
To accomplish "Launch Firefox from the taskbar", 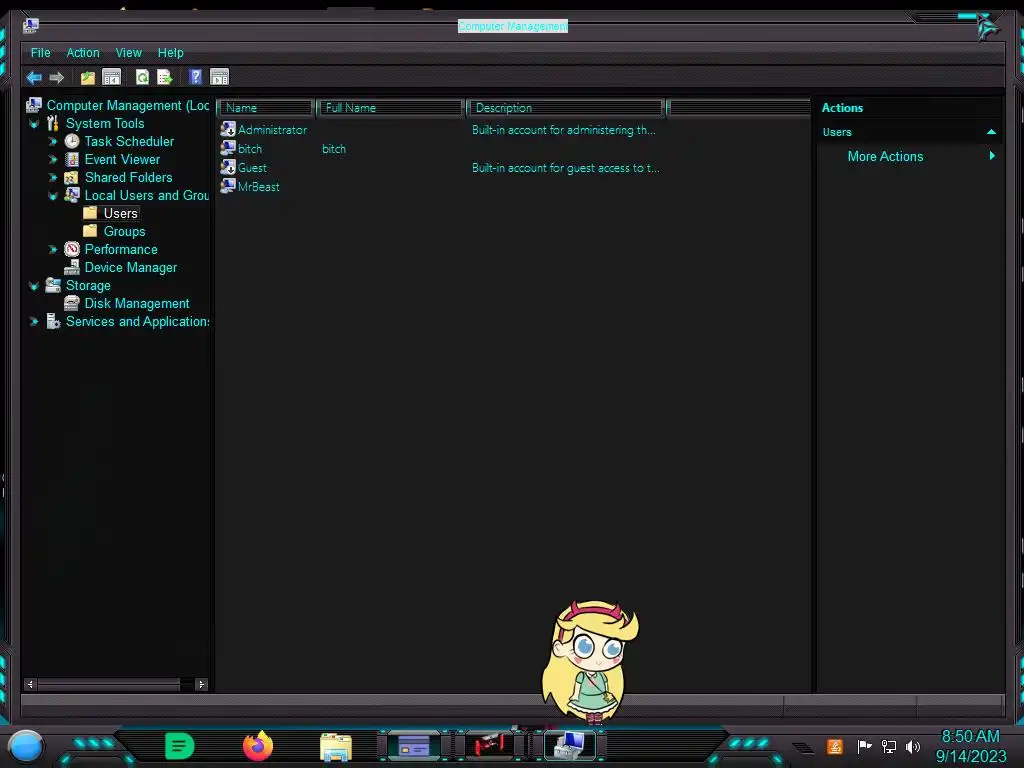I will (x=257, y=746).
